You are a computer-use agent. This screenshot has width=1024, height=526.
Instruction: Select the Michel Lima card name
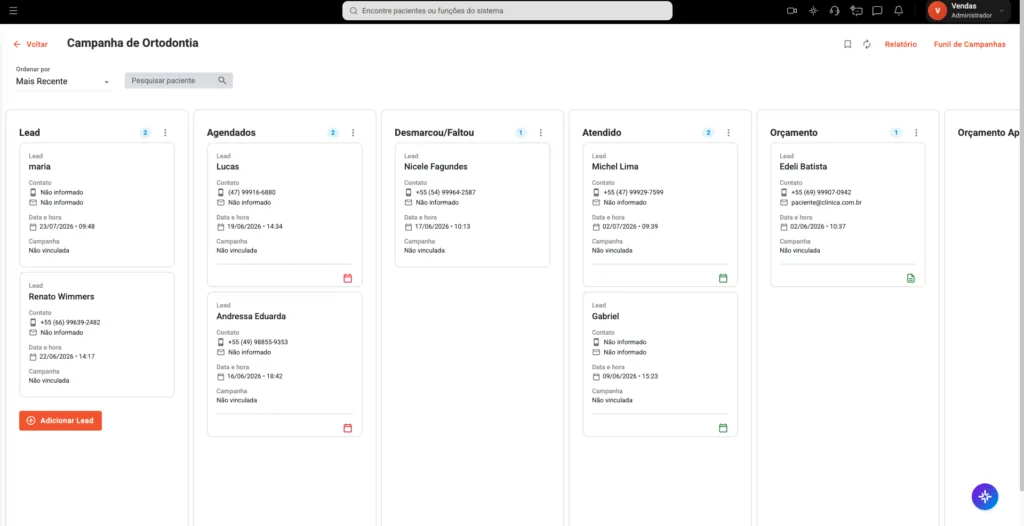coord(615,167)
